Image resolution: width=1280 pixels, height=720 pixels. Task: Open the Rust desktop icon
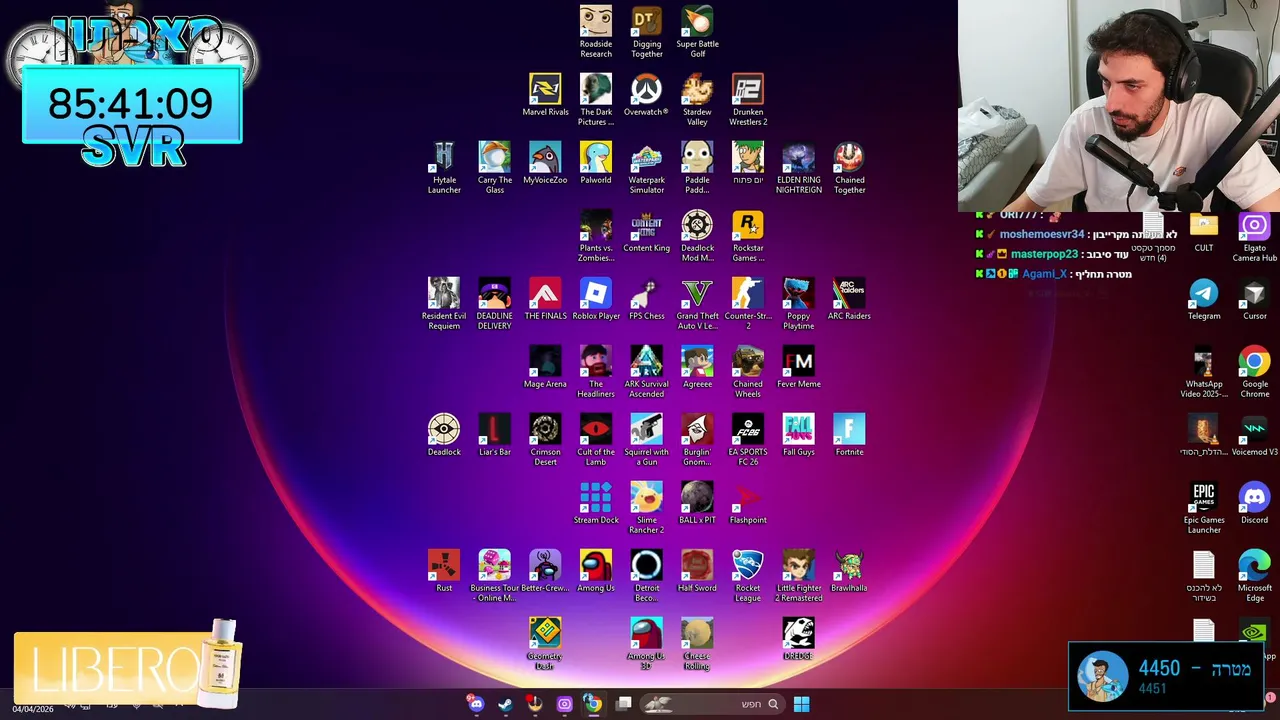(444, 571)
